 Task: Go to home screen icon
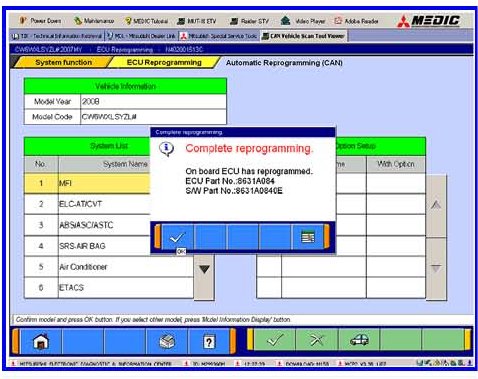pos(41,341)
